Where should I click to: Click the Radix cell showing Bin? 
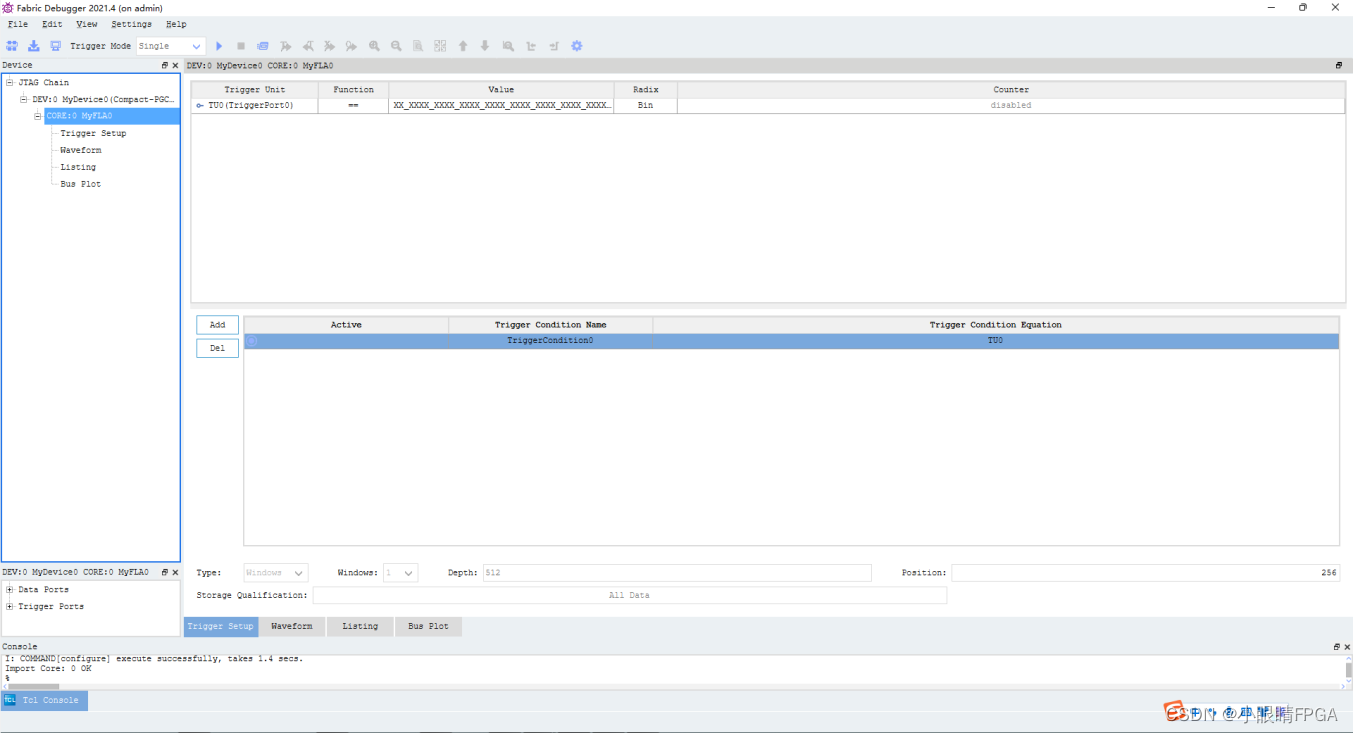coord(645,105)
